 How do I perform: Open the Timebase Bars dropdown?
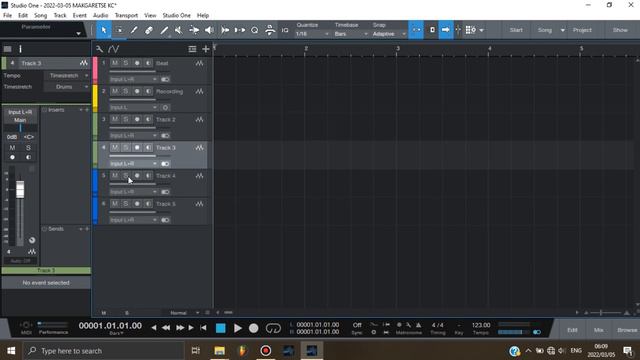[x=351, y=34]
